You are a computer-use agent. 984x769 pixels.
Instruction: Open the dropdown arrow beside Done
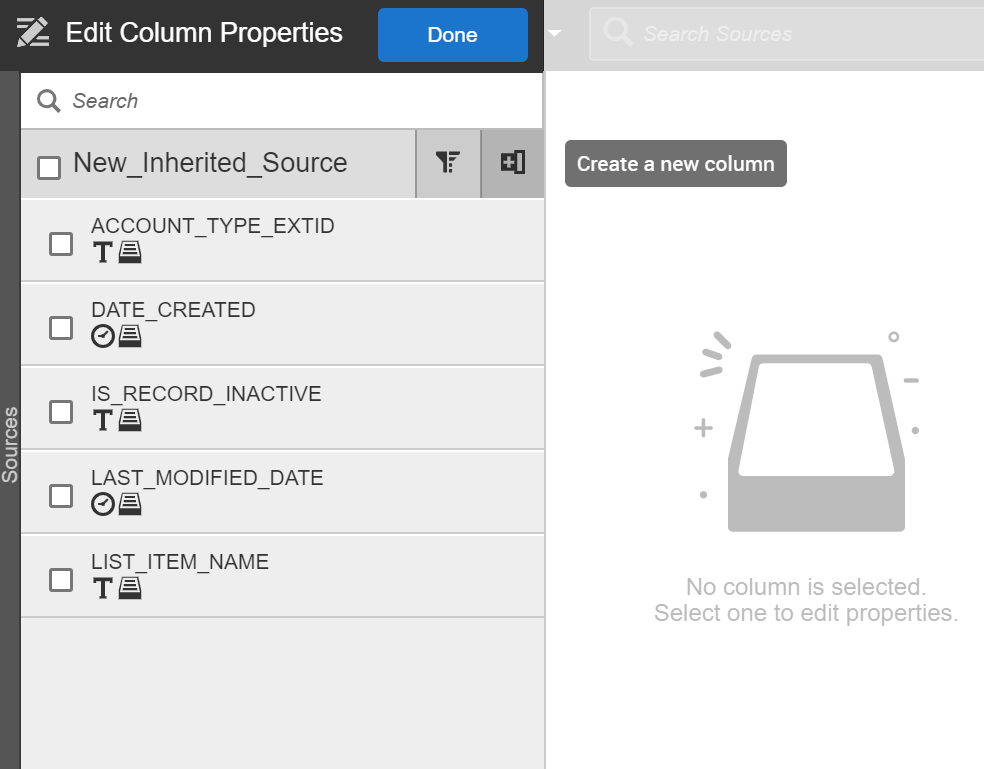tap(555, 34)
